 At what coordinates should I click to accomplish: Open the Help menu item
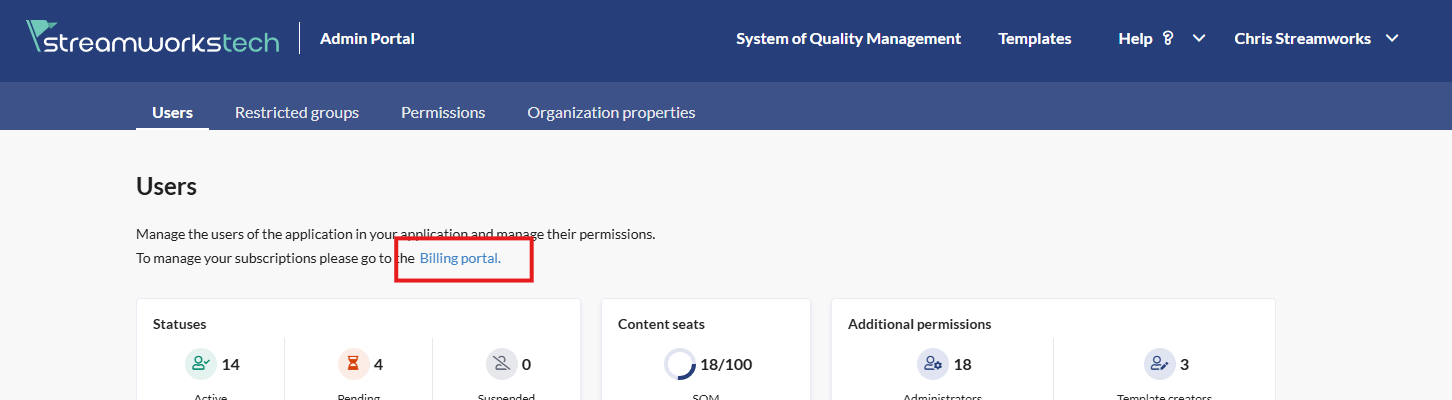[1135, 39]
